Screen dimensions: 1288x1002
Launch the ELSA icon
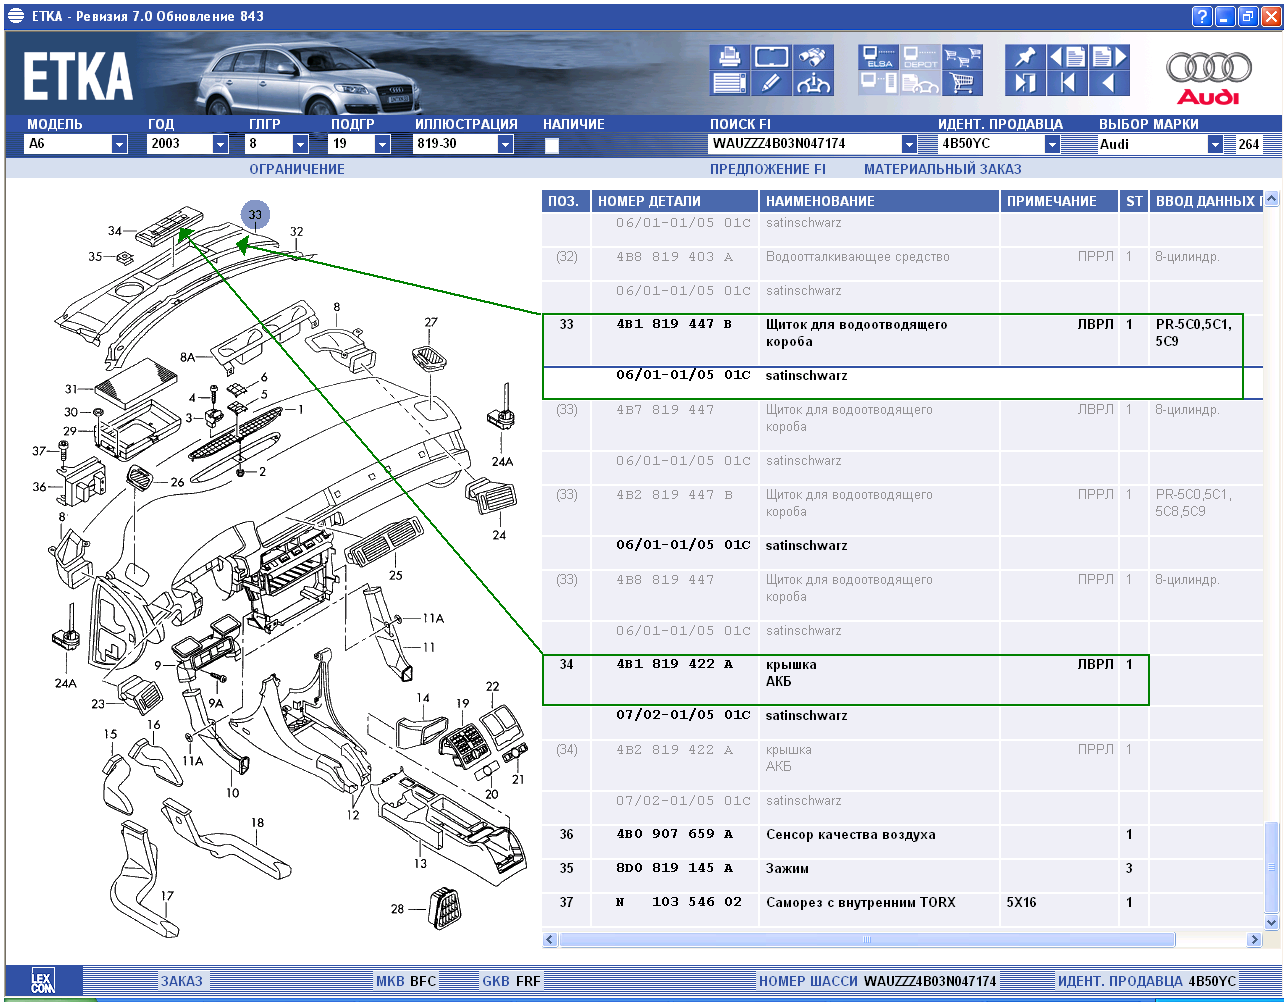pyautogui.click(x=879, y=57)
